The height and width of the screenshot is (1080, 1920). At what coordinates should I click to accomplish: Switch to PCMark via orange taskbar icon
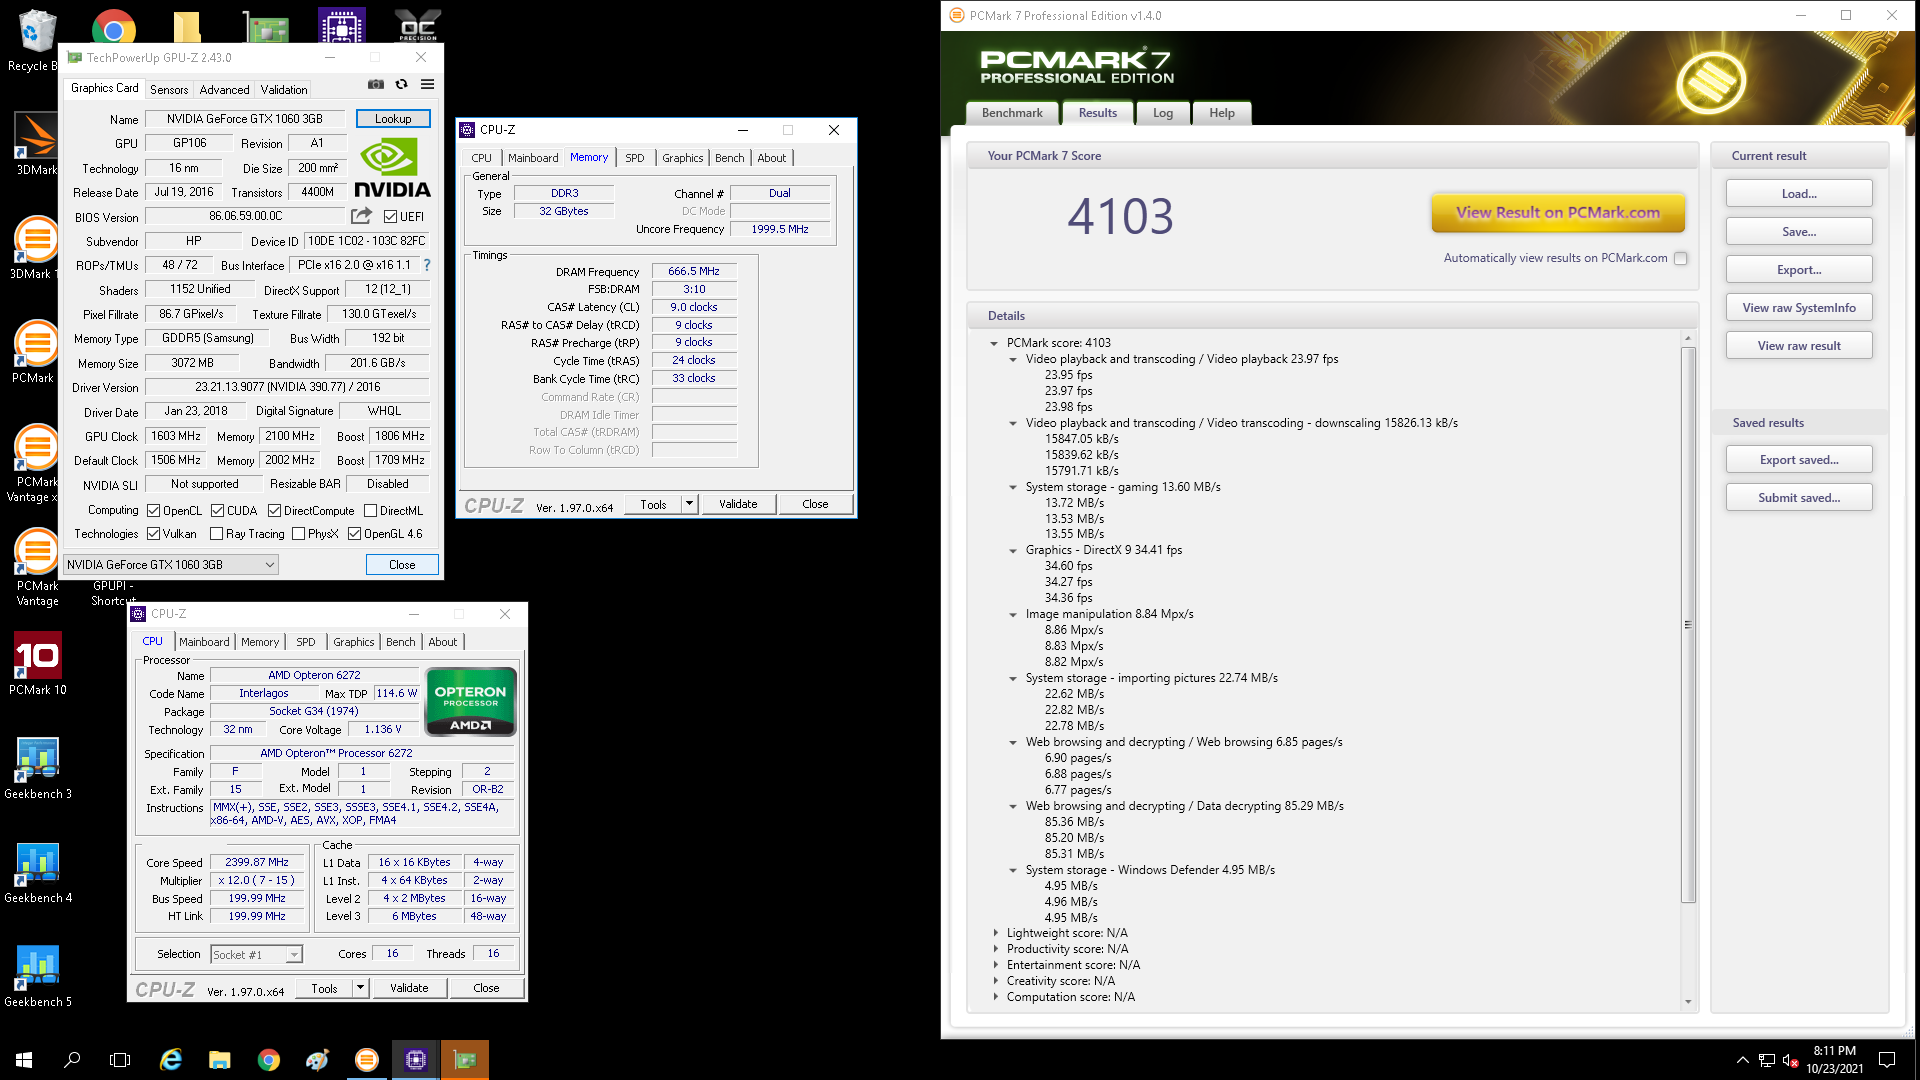click(x=367, y=1060)
